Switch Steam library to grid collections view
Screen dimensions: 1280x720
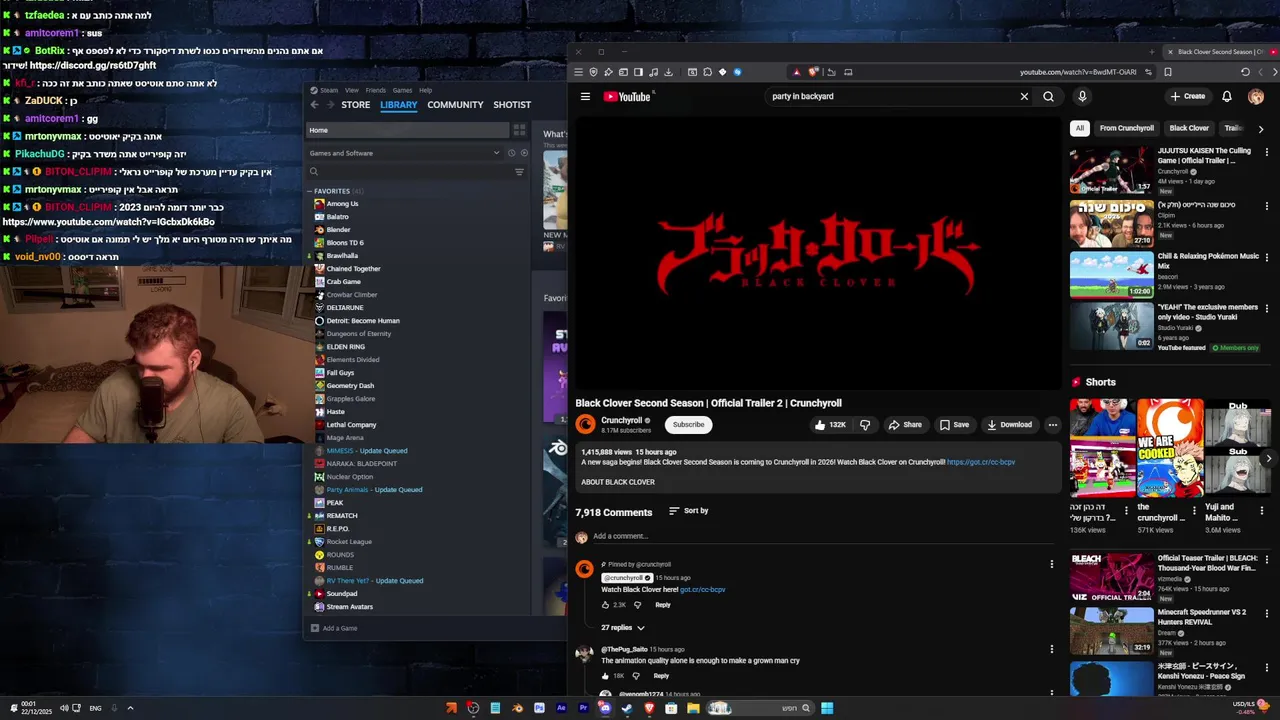pos(519,130)
